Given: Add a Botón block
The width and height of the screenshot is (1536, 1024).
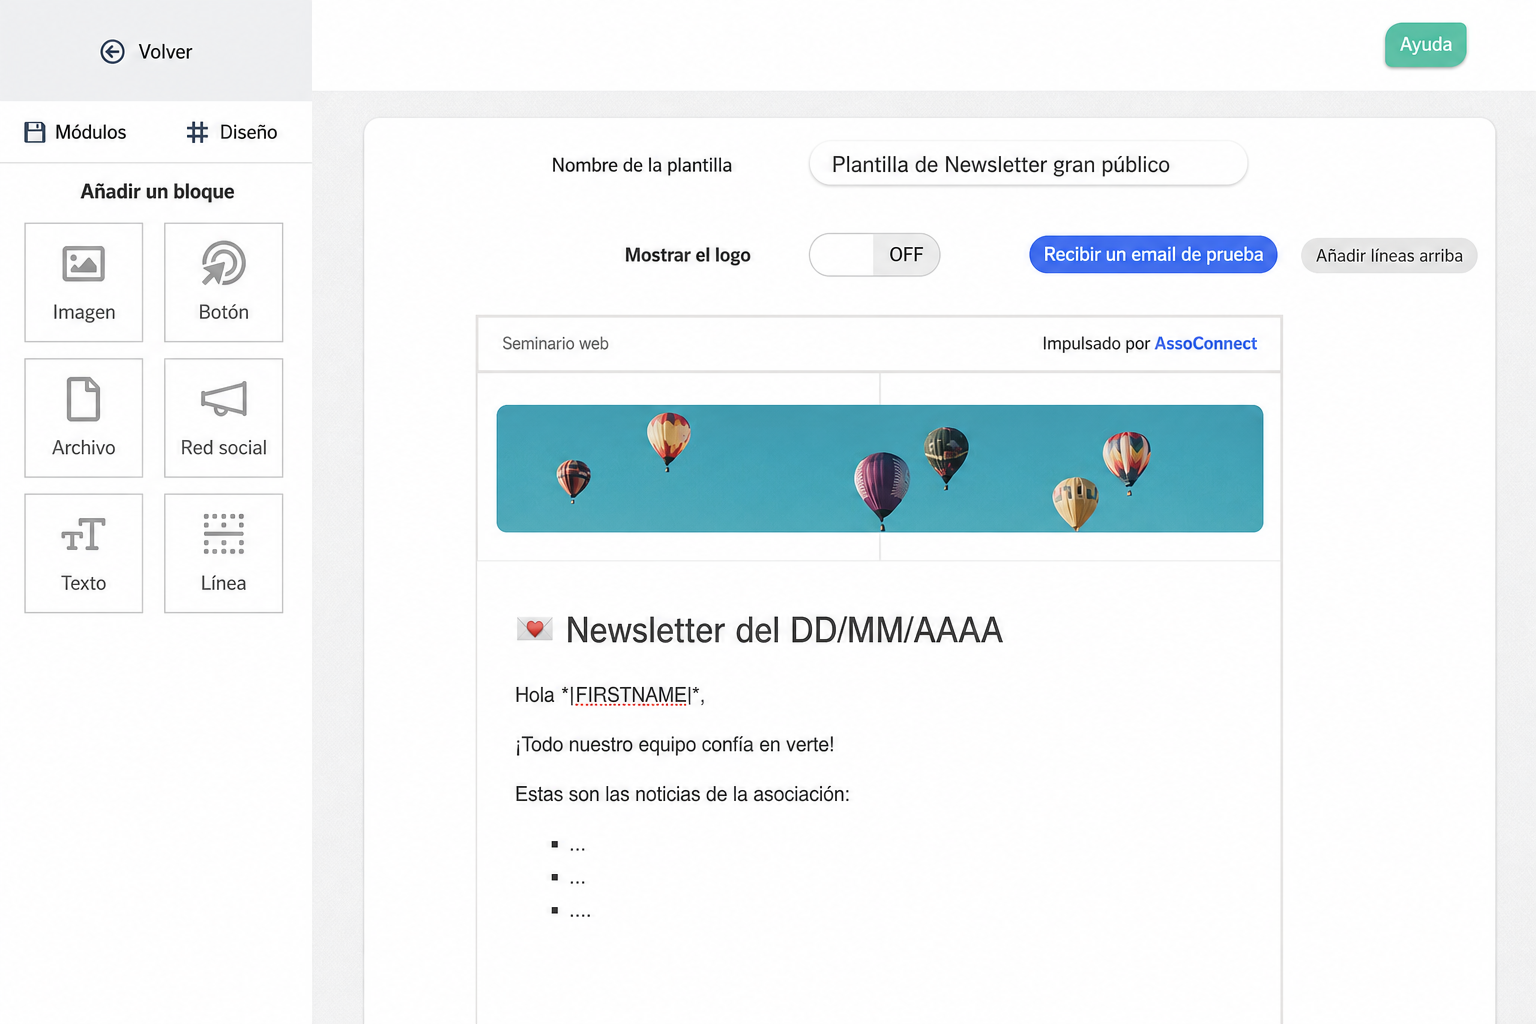Looking at the screenshot, I should coord(224,282).
